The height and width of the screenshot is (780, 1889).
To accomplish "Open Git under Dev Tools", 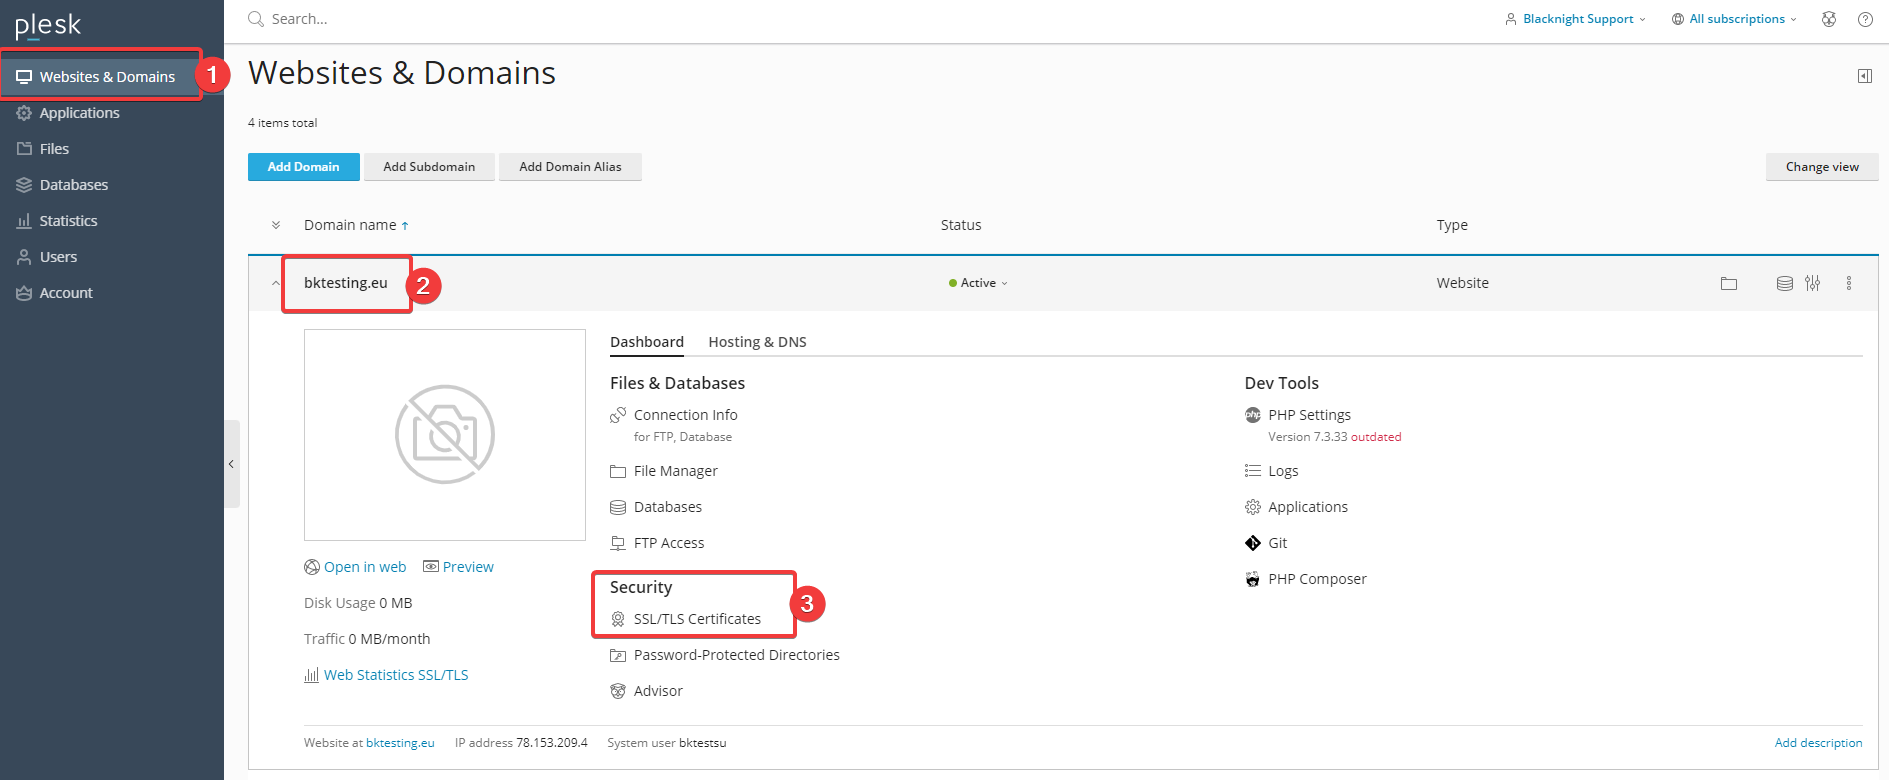I will pyautogui.click(x=1277, y=543).
